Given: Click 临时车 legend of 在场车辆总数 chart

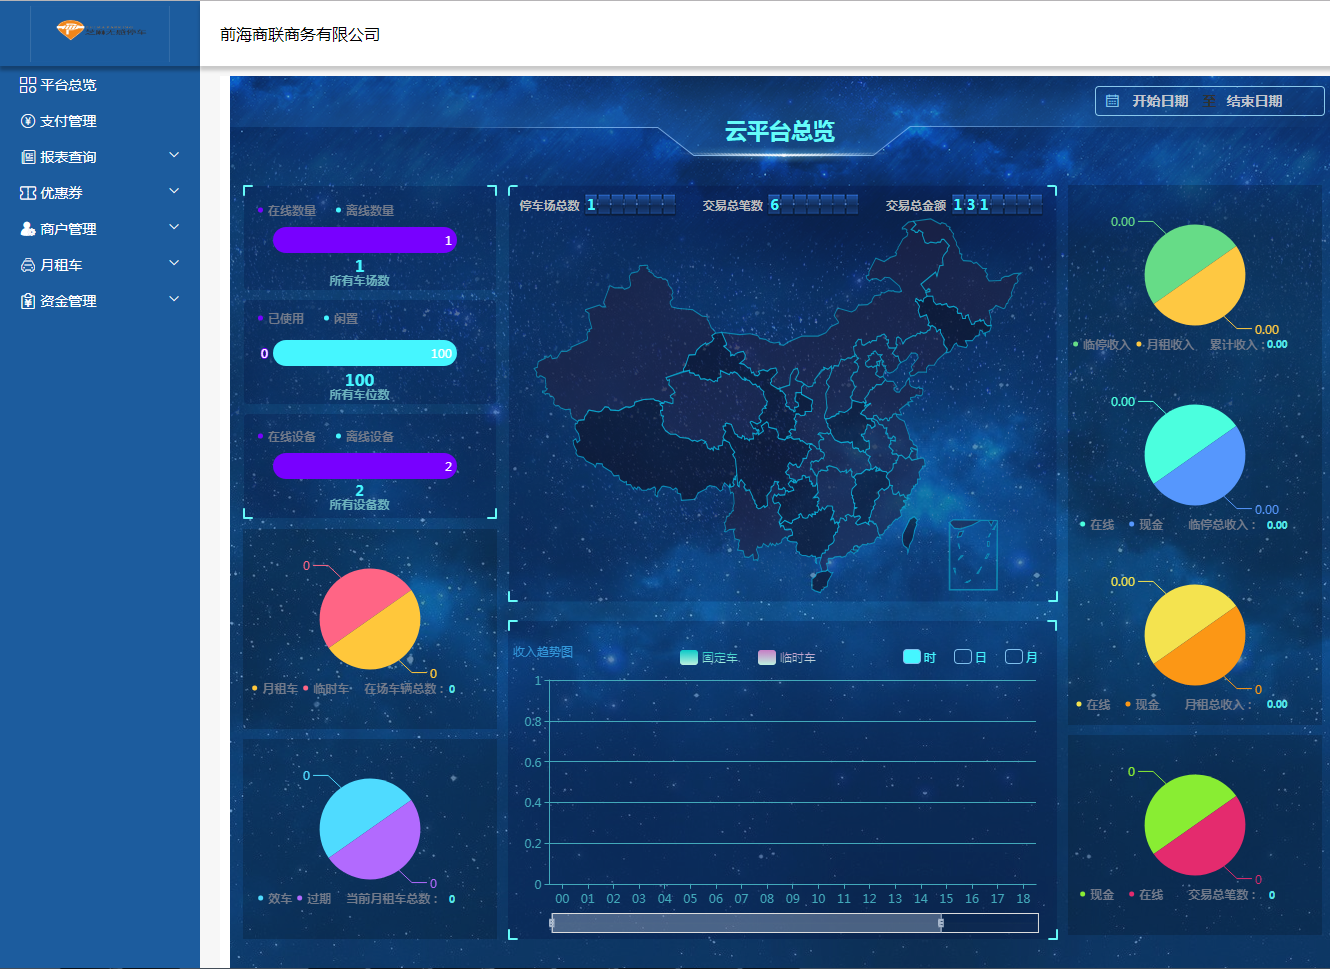Looking at the screenshot, I should pyautogui.click(x=326, y=689).
